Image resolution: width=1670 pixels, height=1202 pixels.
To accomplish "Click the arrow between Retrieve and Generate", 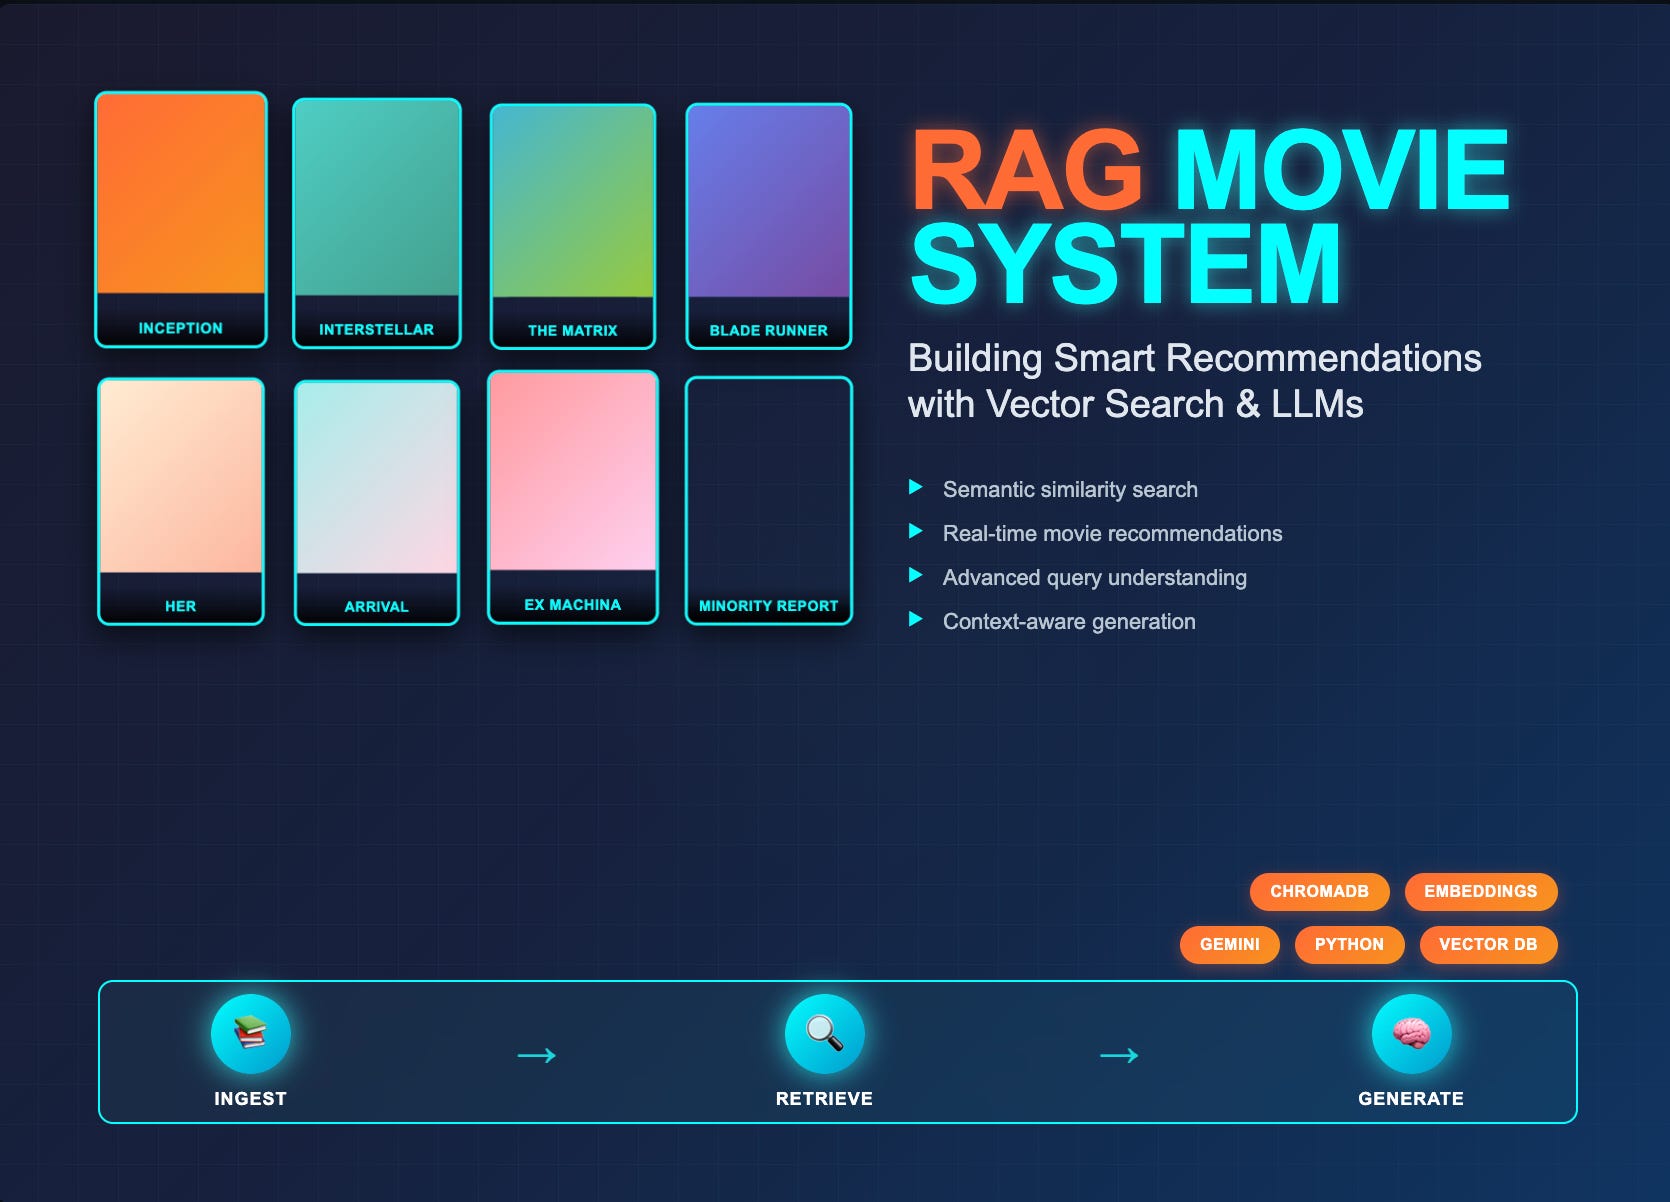I will [1119, 1055].
